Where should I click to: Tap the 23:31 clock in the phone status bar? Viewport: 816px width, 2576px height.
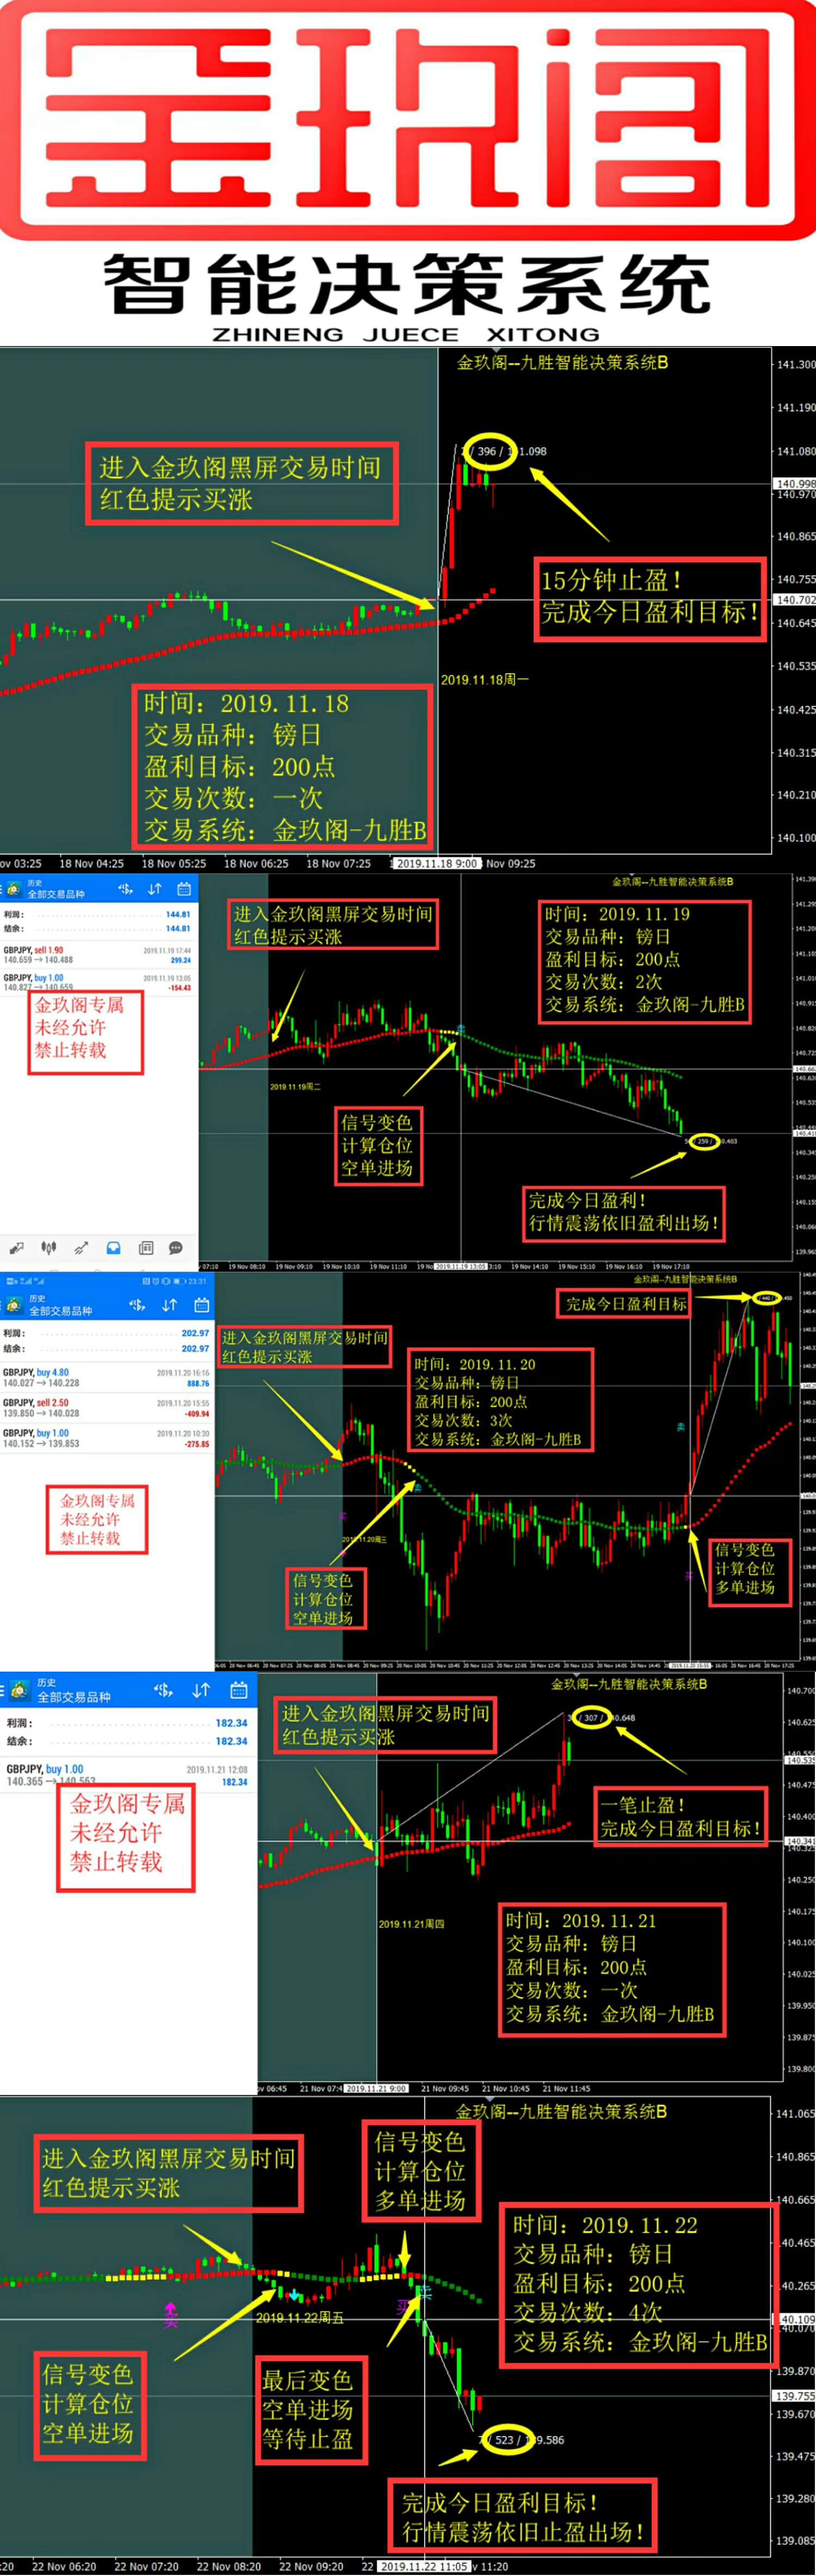click(197, 1281)
